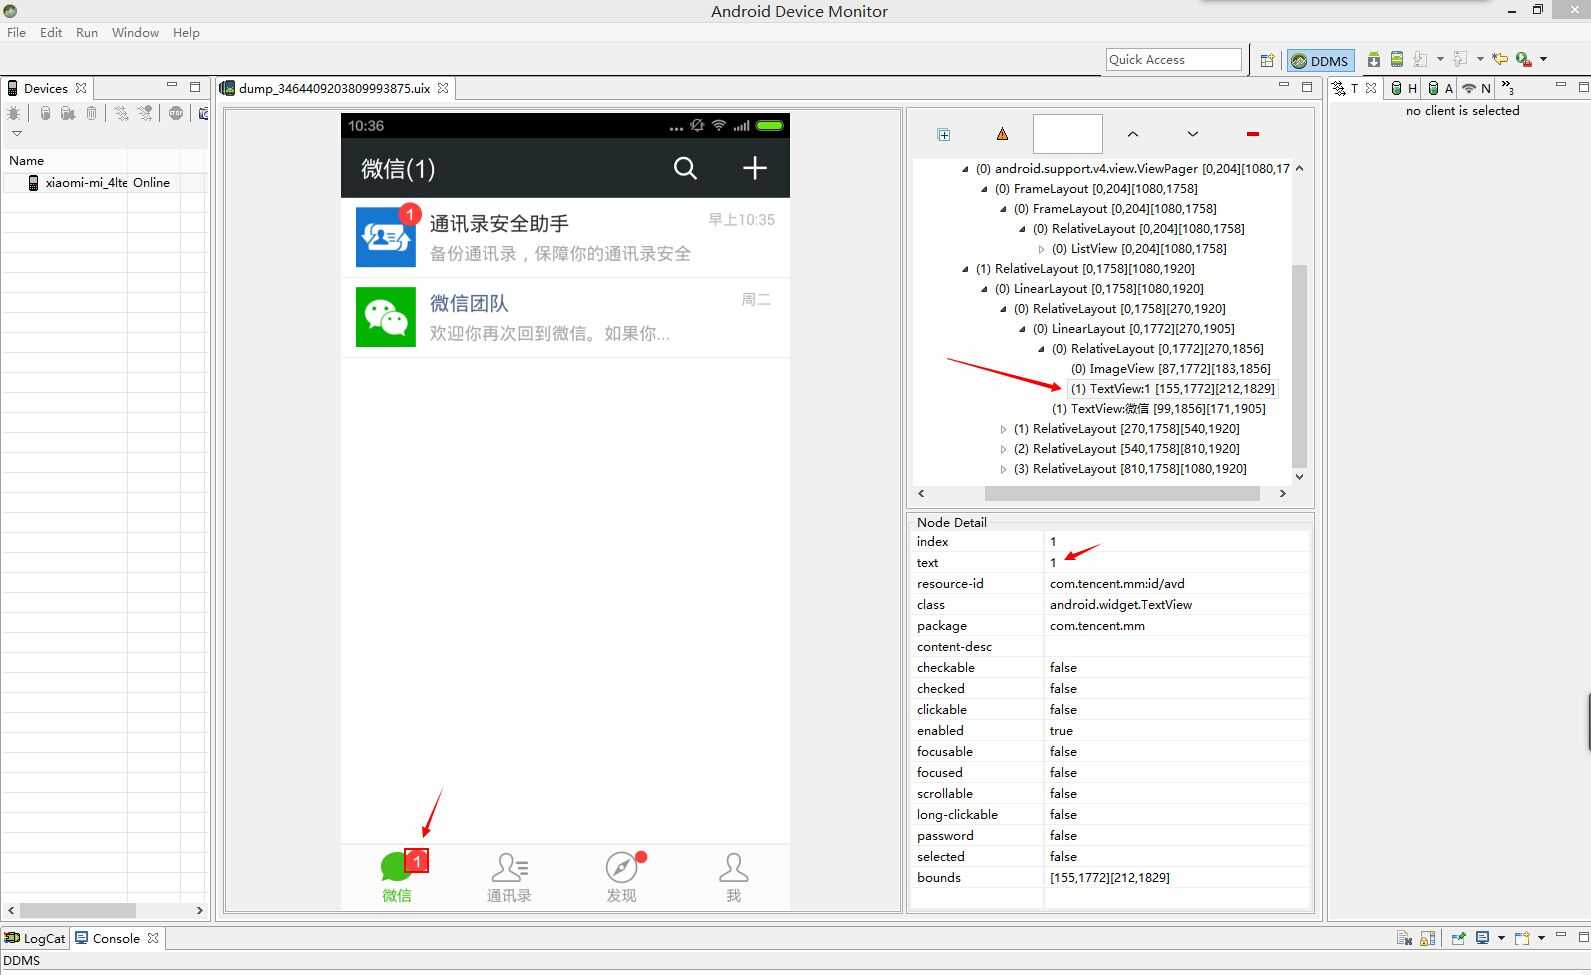Click the 通讯录安全助手 chat row

(x=565, y=237)
